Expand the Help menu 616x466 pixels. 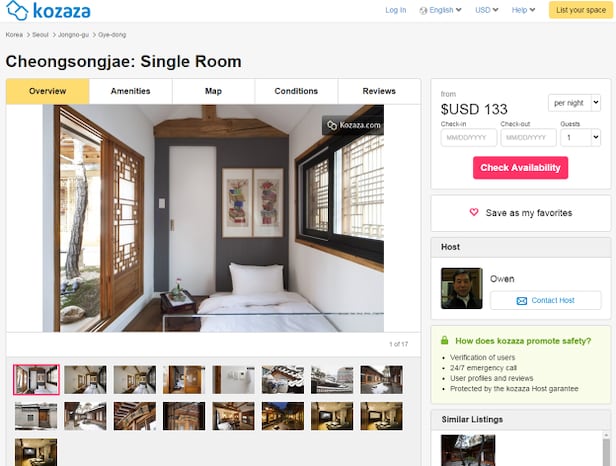coord(523,10)
